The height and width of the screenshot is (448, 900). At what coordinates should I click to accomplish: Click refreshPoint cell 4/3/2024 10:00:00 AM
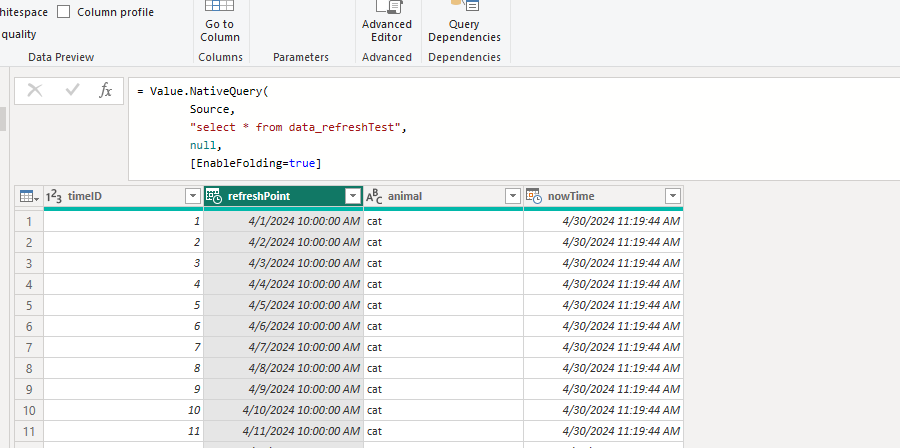pyautogui.click(x=284, y=263)
